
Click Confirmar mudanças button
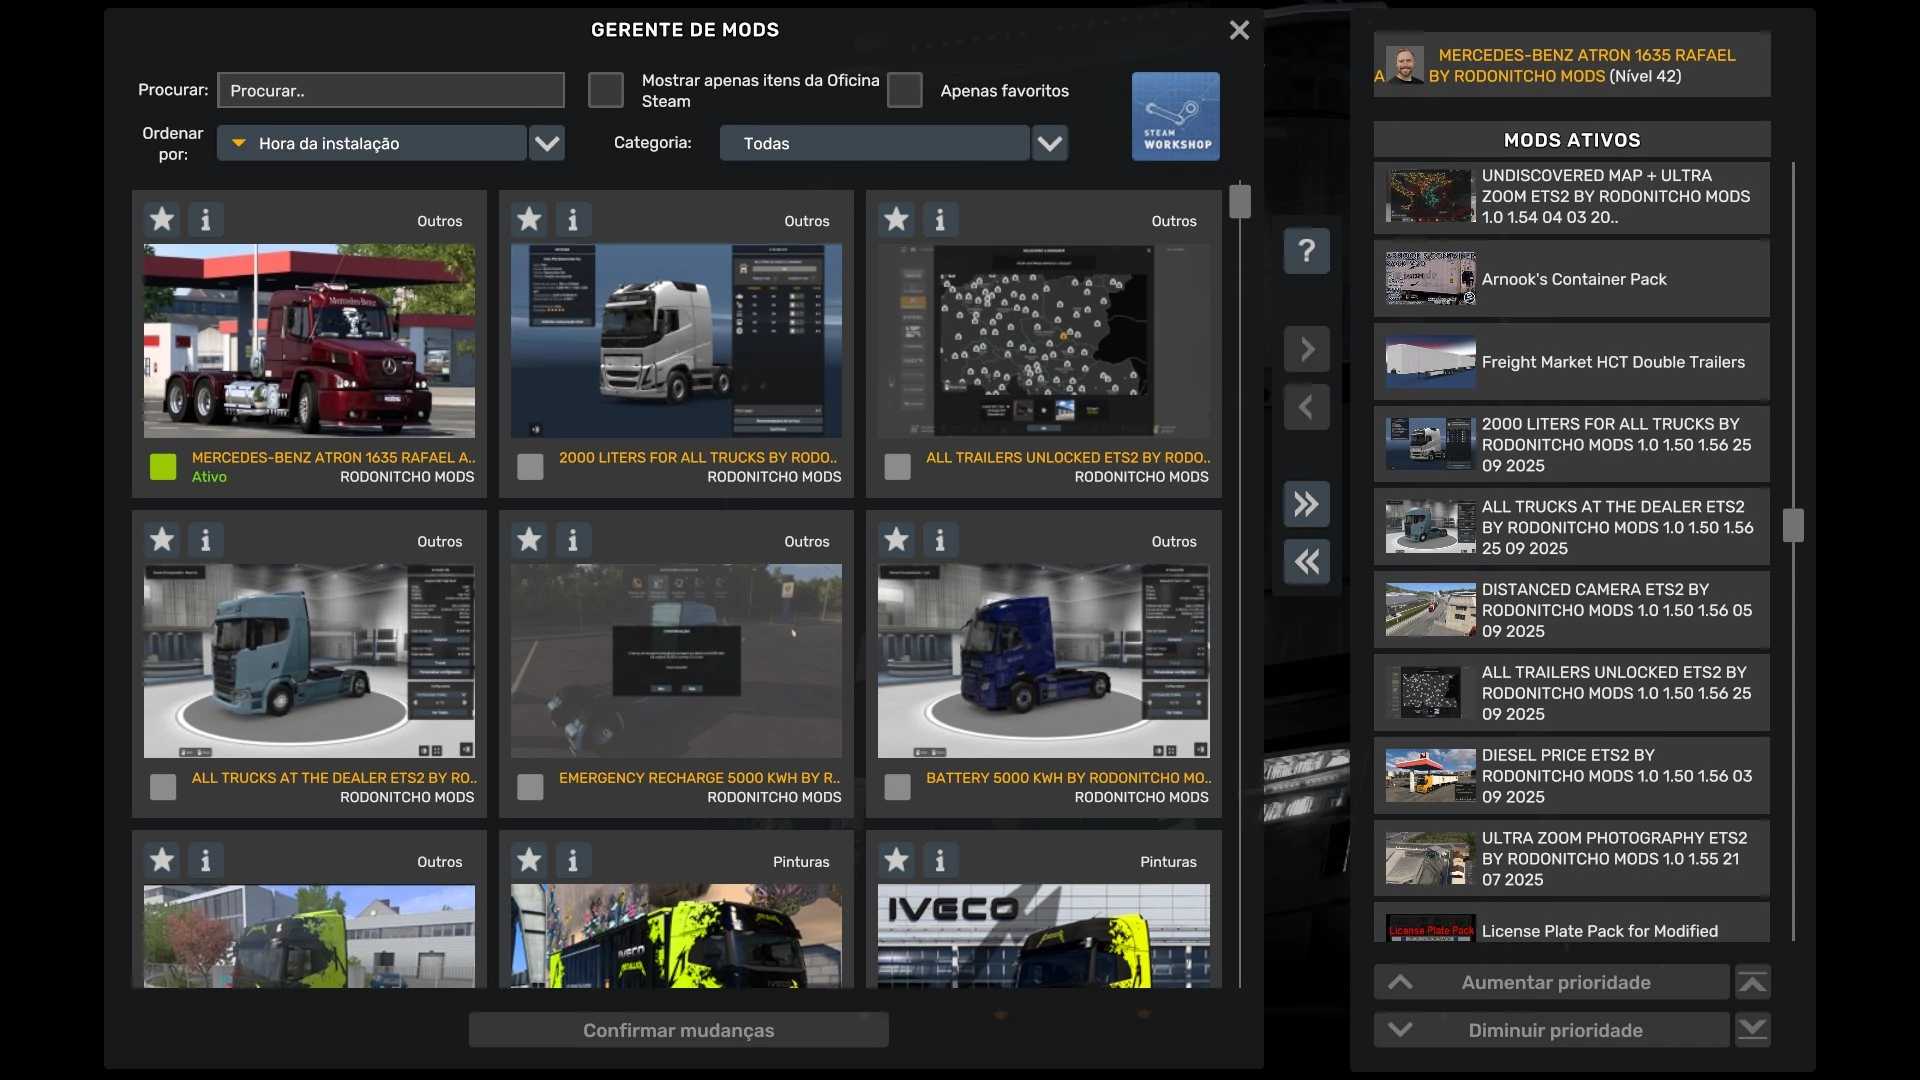(x=678, y=1030)
